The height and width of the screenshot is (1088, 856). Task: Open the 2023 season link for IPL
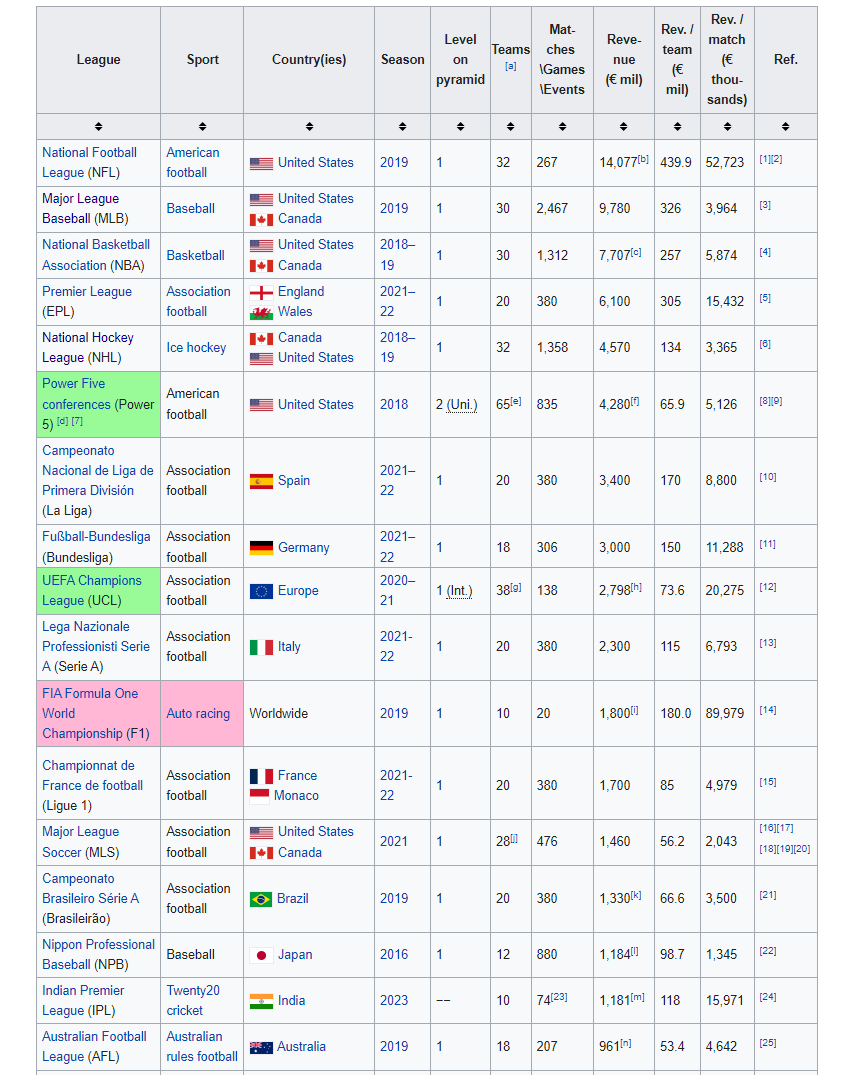pos(394,1001)
